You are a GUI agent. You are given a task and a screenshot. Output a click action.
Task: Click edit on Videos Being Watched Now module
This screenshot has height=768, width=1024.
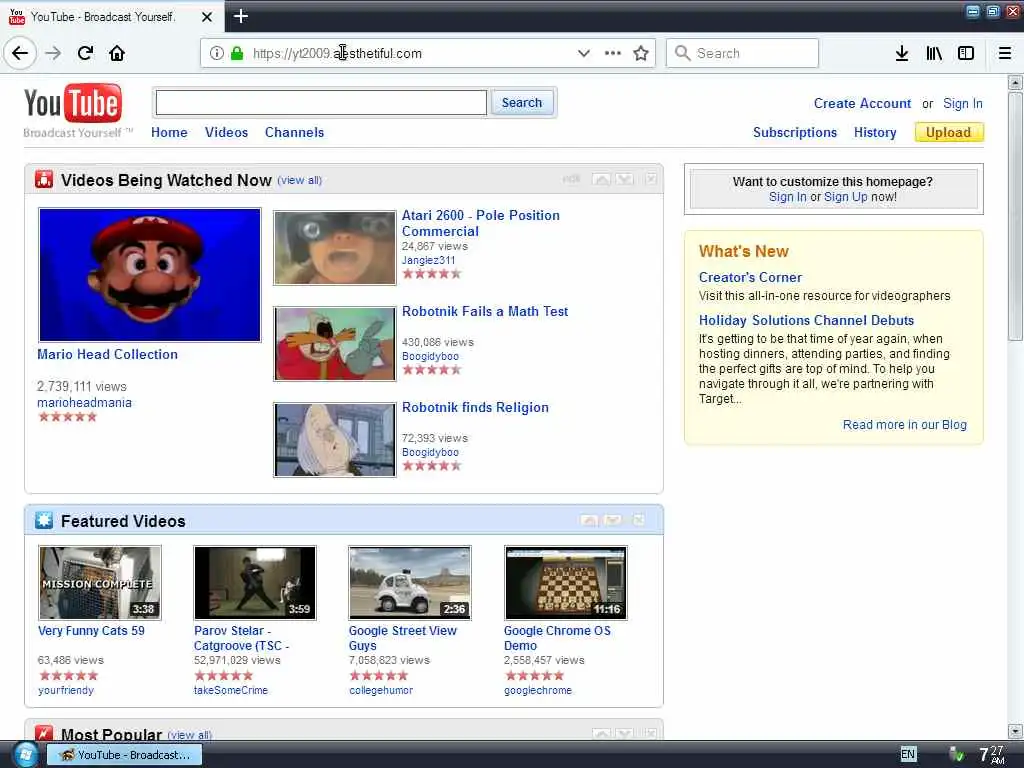click(571, 179)
